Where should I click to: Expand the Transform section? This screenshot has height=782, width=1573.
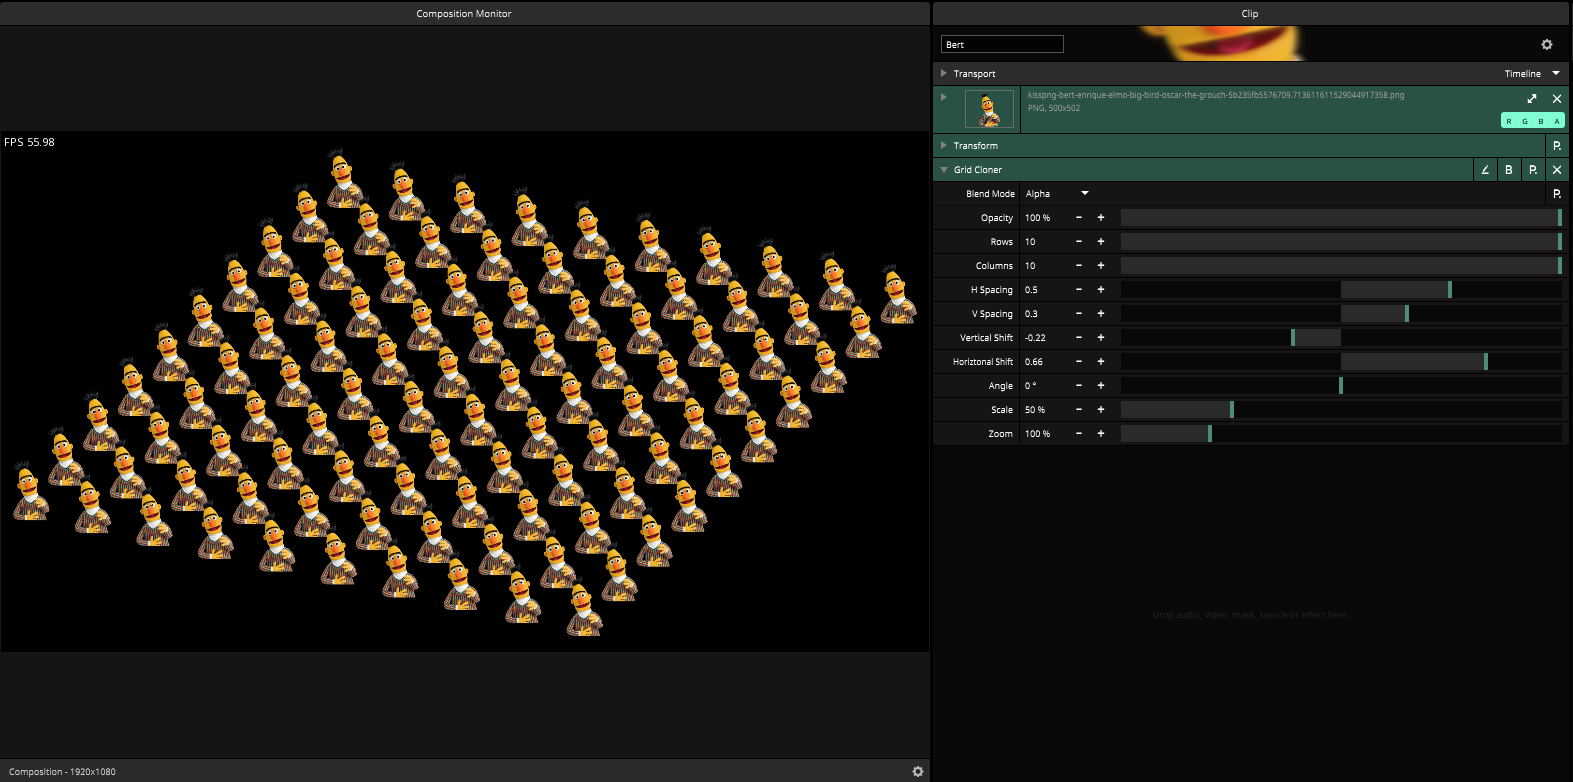coord(943,145)
